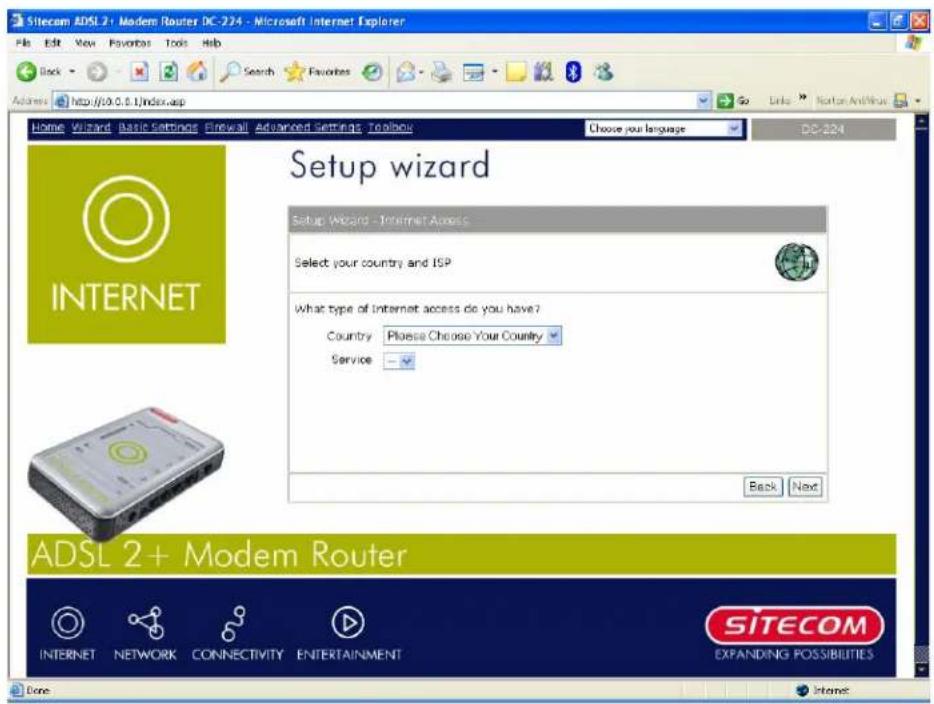Click the Toolbox navigation link
Viewport: 934px width, 704px height.
pyautogui.click(x=390, y=127)
